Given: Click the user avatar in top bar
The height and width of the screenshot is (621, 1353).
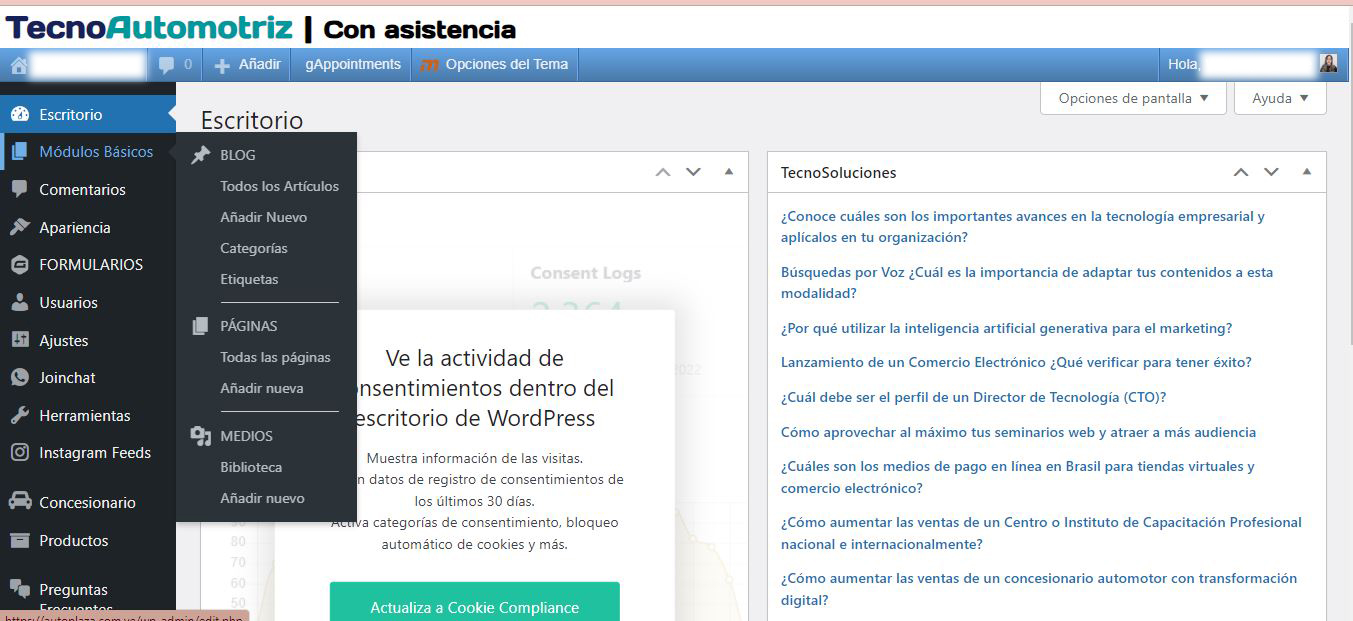Looking at the screenshot, I should 1328,64.
